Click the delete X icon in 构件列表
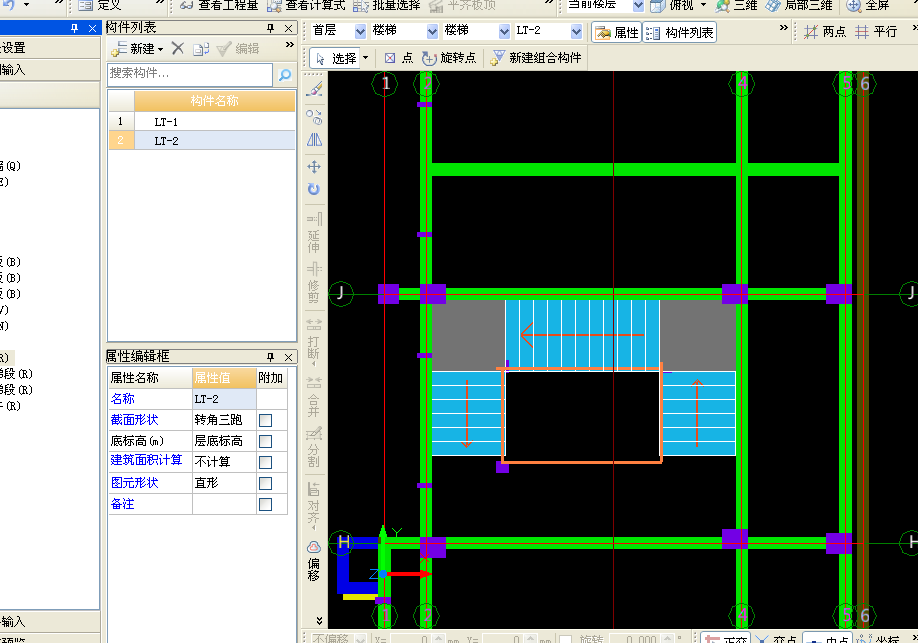The image size is (918, 643). (177, 49)
